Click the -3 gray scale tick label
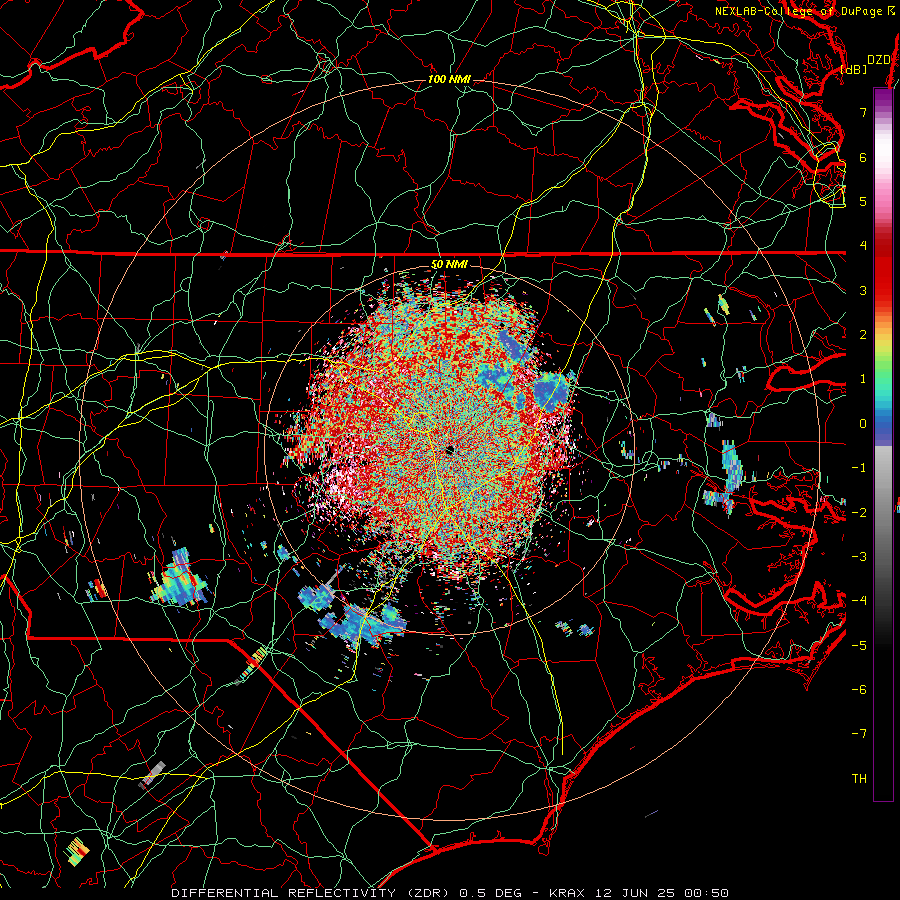Screen dimensions: 900x900 [859, 557]
